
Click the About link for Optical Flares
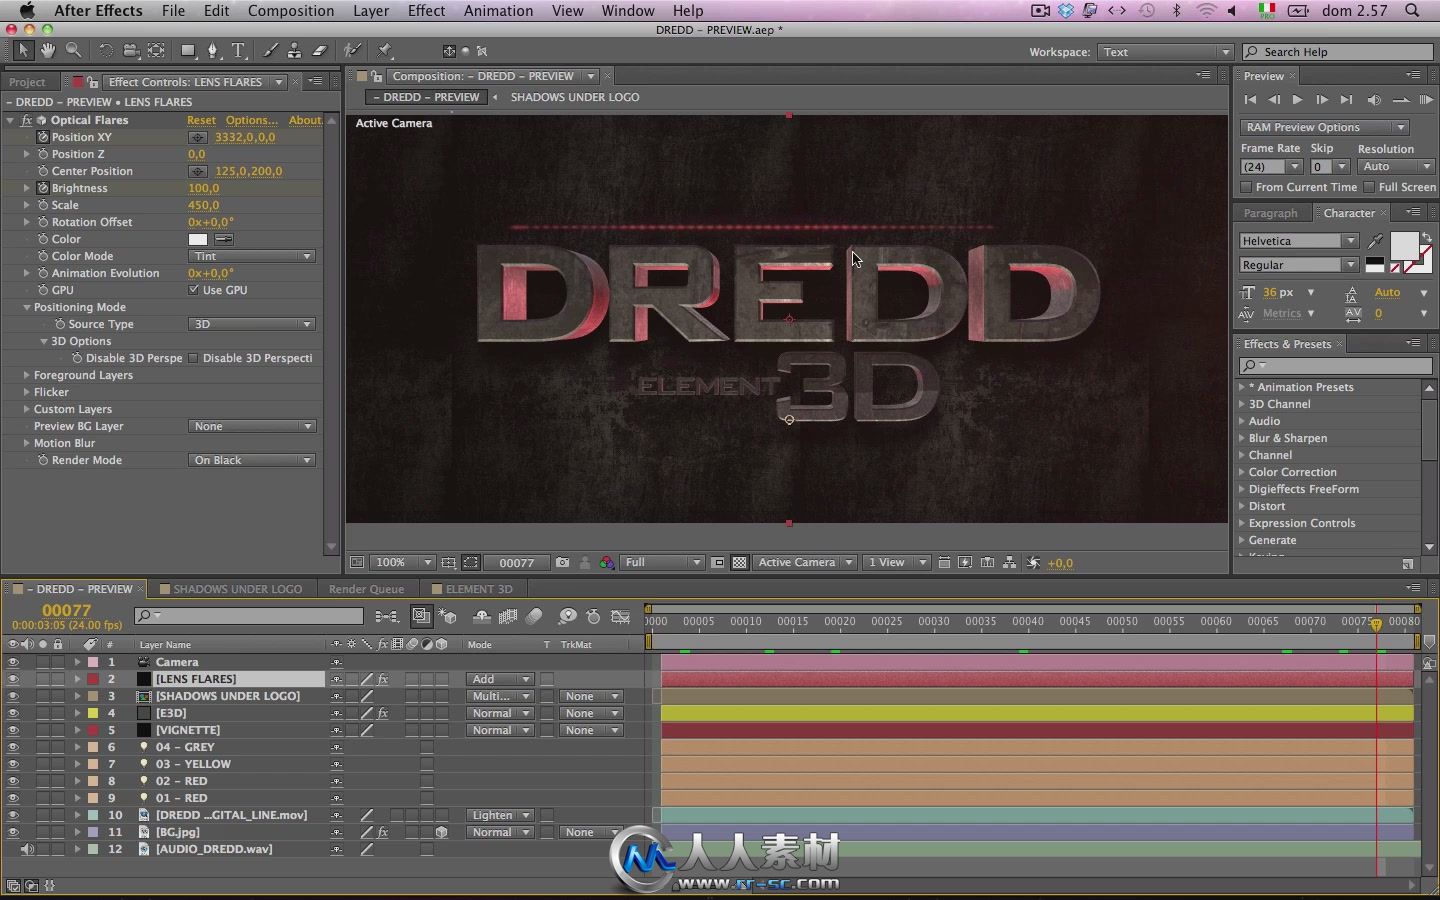[x=305, y=120]
